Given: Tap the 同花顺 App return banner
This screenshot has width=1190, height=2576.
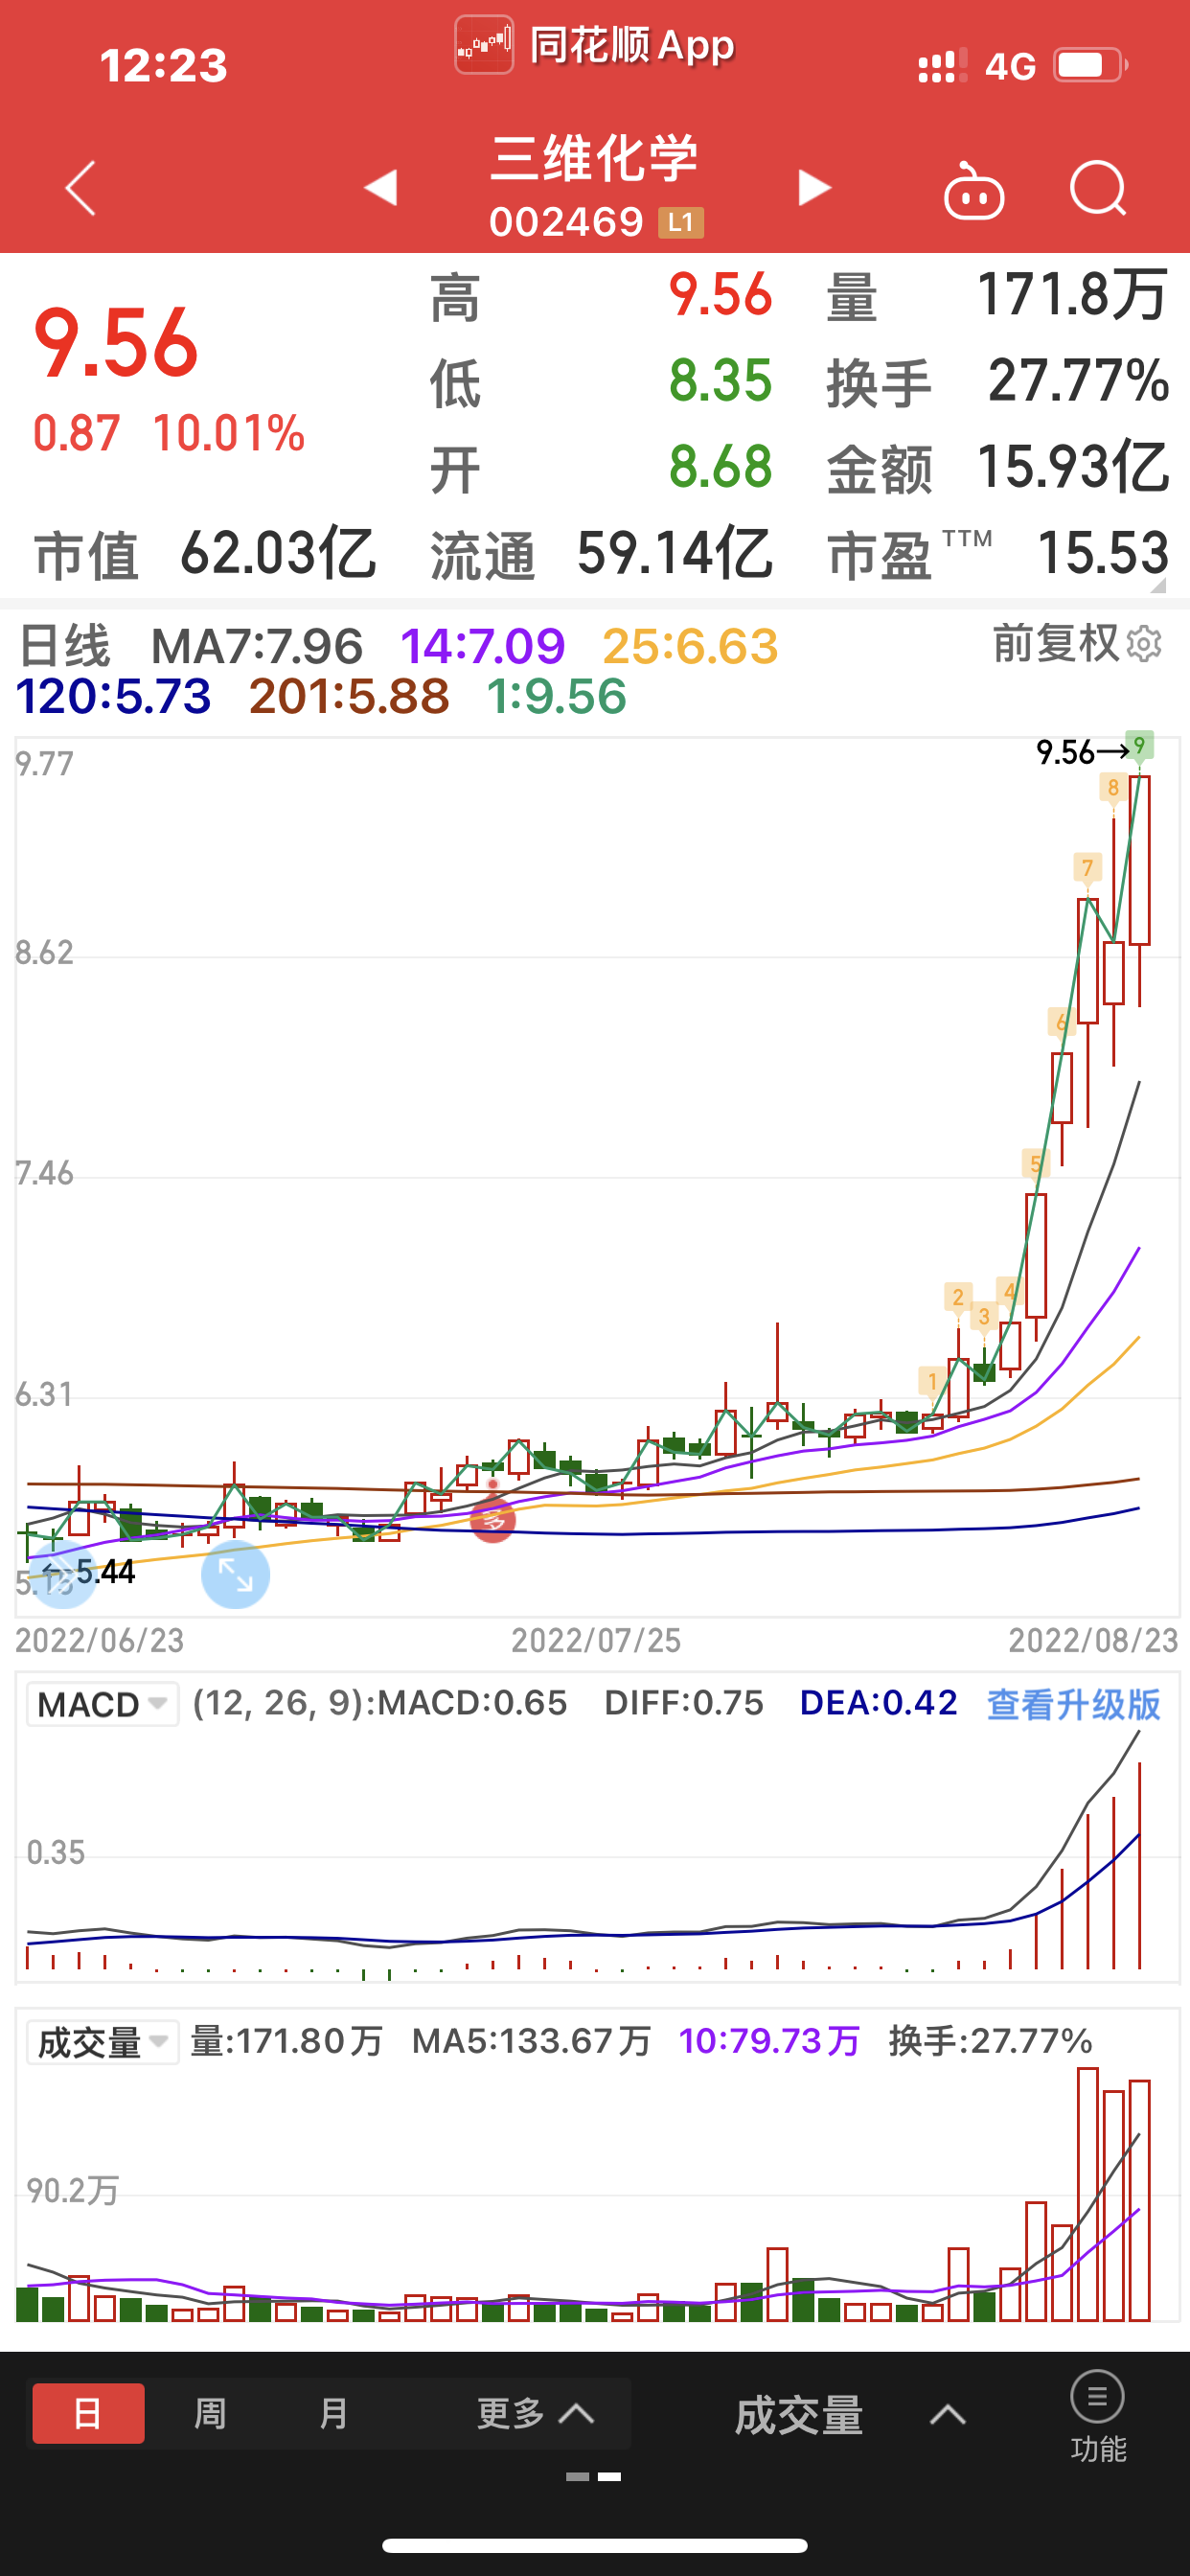Looking at the screenshot, I should (x=595, y=46).
